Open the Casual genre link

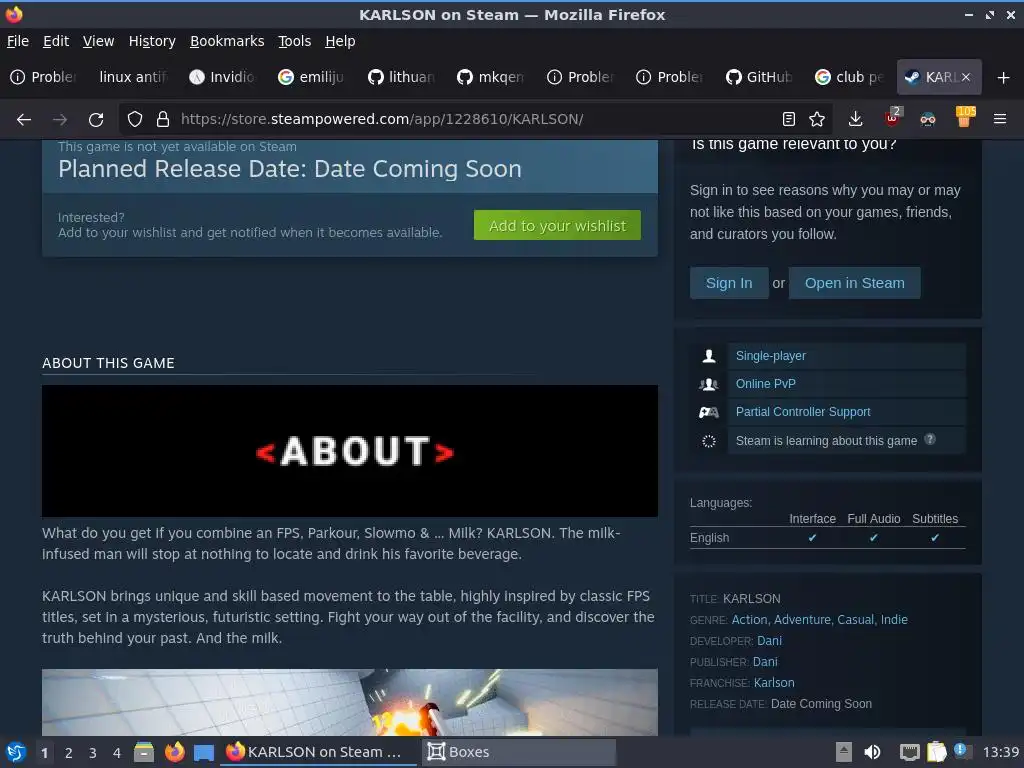tap(856, 620)
